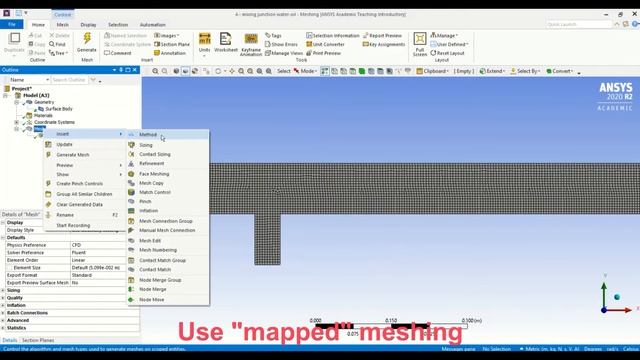Image resolution: width=640 pixels, height=360 pixels.
Task: Choose Refinement in submenu
Action: (x=168, y=163)
